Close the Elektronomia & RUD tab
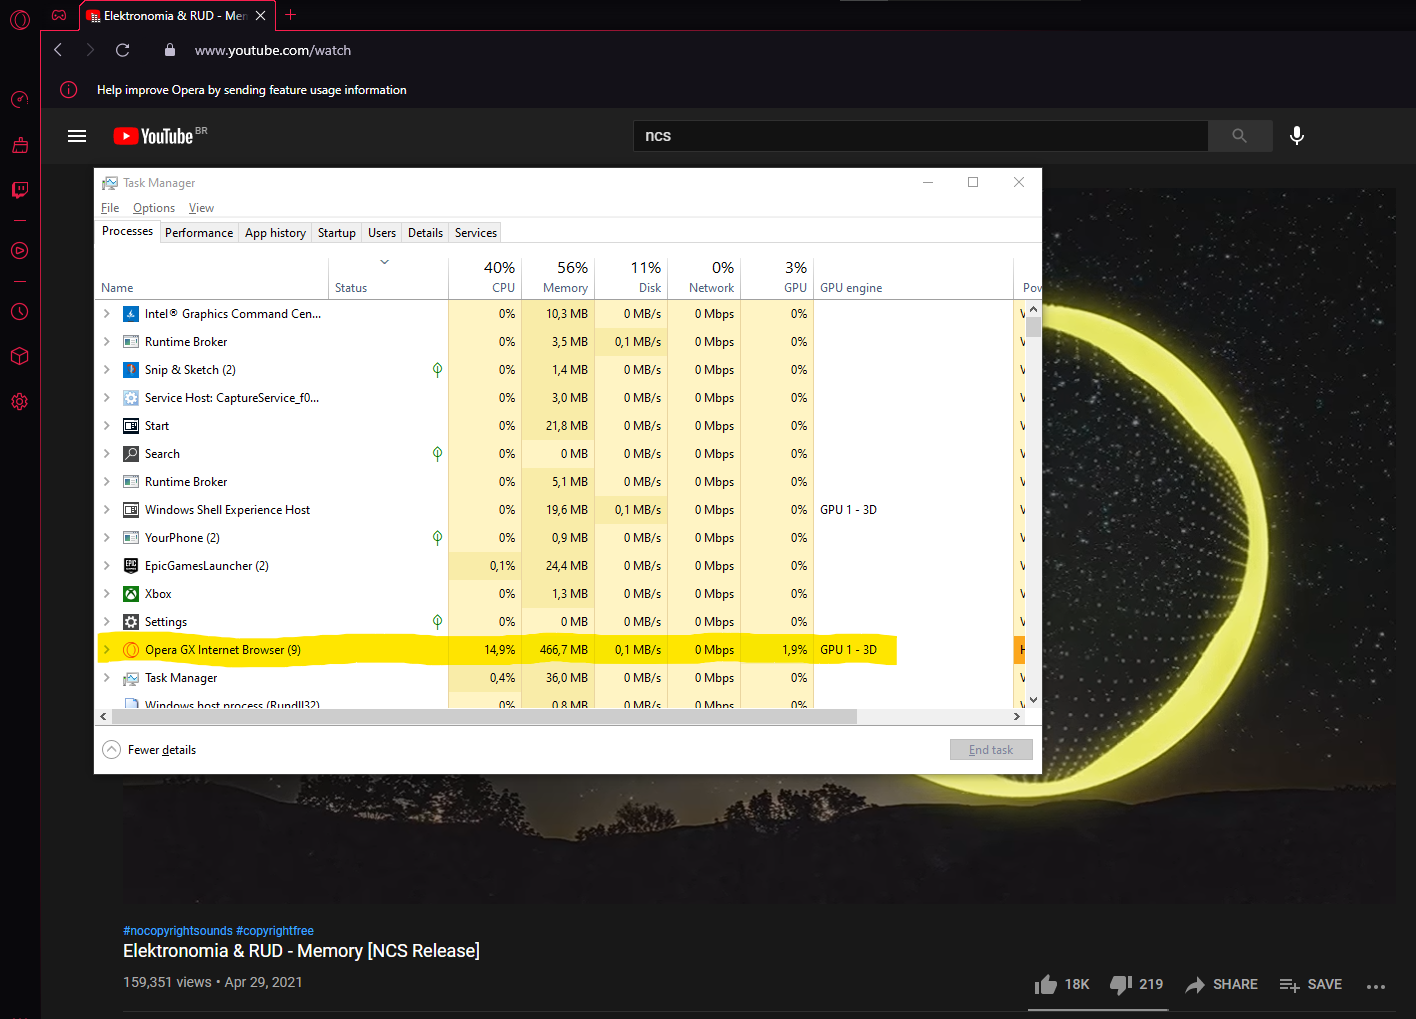Screen dimensions: 1416x1019 [x=260, y=16]
